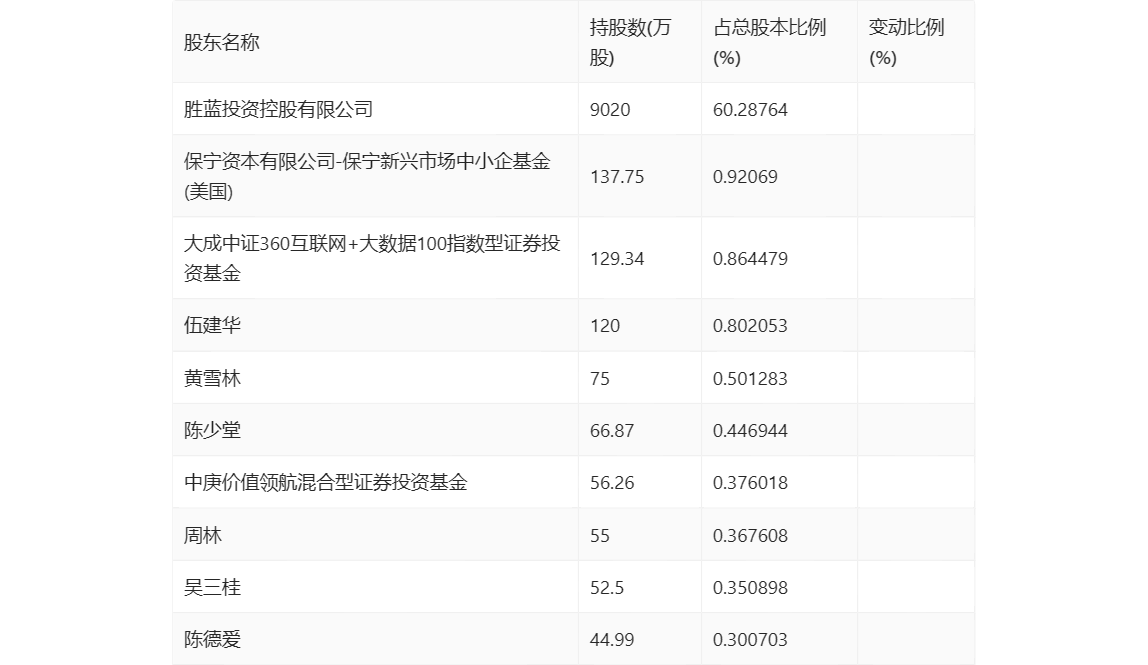
Task: Click the 0.446944 percentage cell
Action: click(750, 431)
